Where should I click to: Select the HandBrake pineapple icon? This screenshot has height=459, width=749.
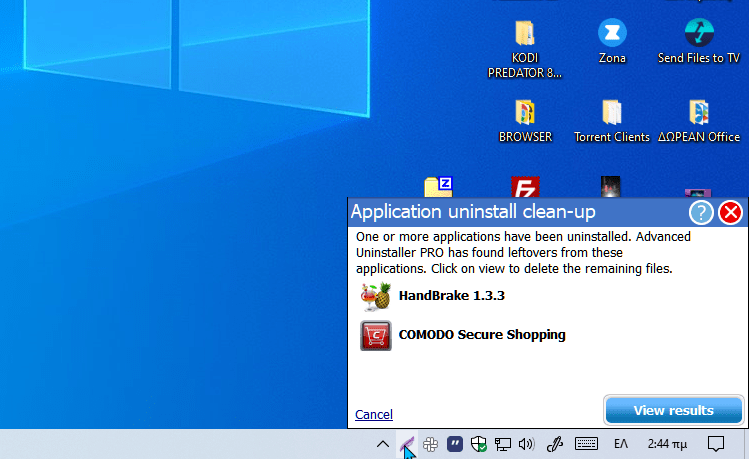(x=375, y=296)
